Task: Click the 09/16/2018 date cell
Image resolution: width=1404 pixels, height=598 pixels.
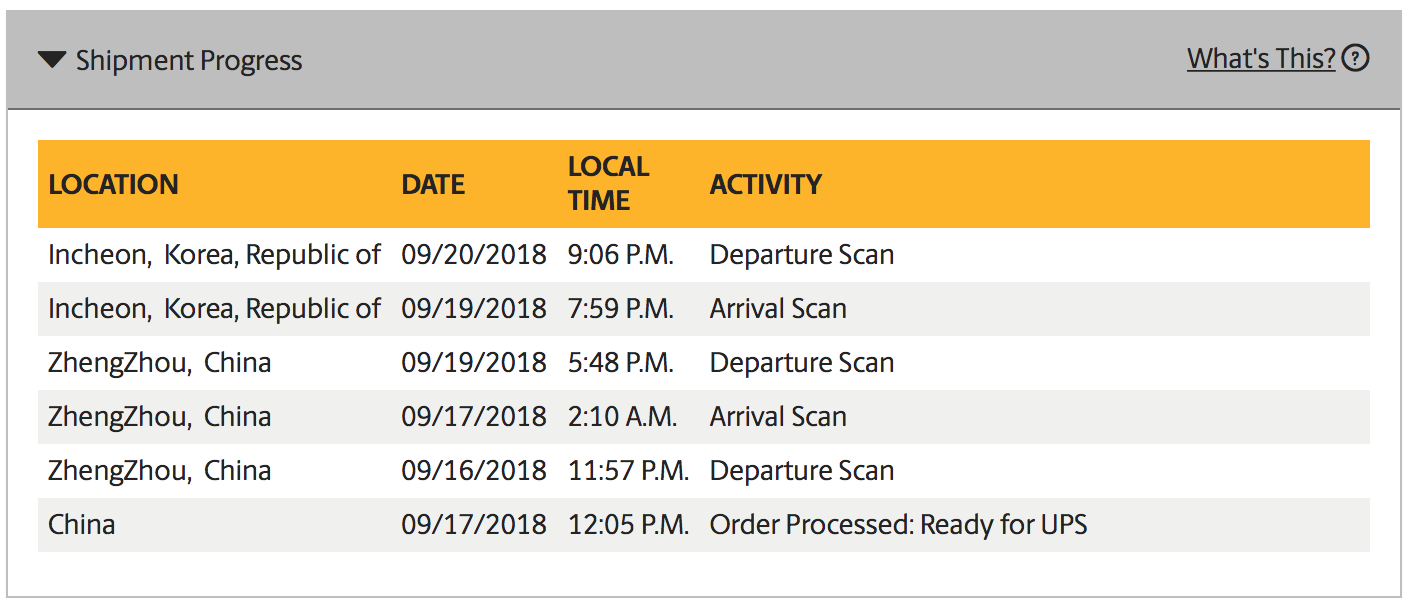Action: [x=474, y=471]
